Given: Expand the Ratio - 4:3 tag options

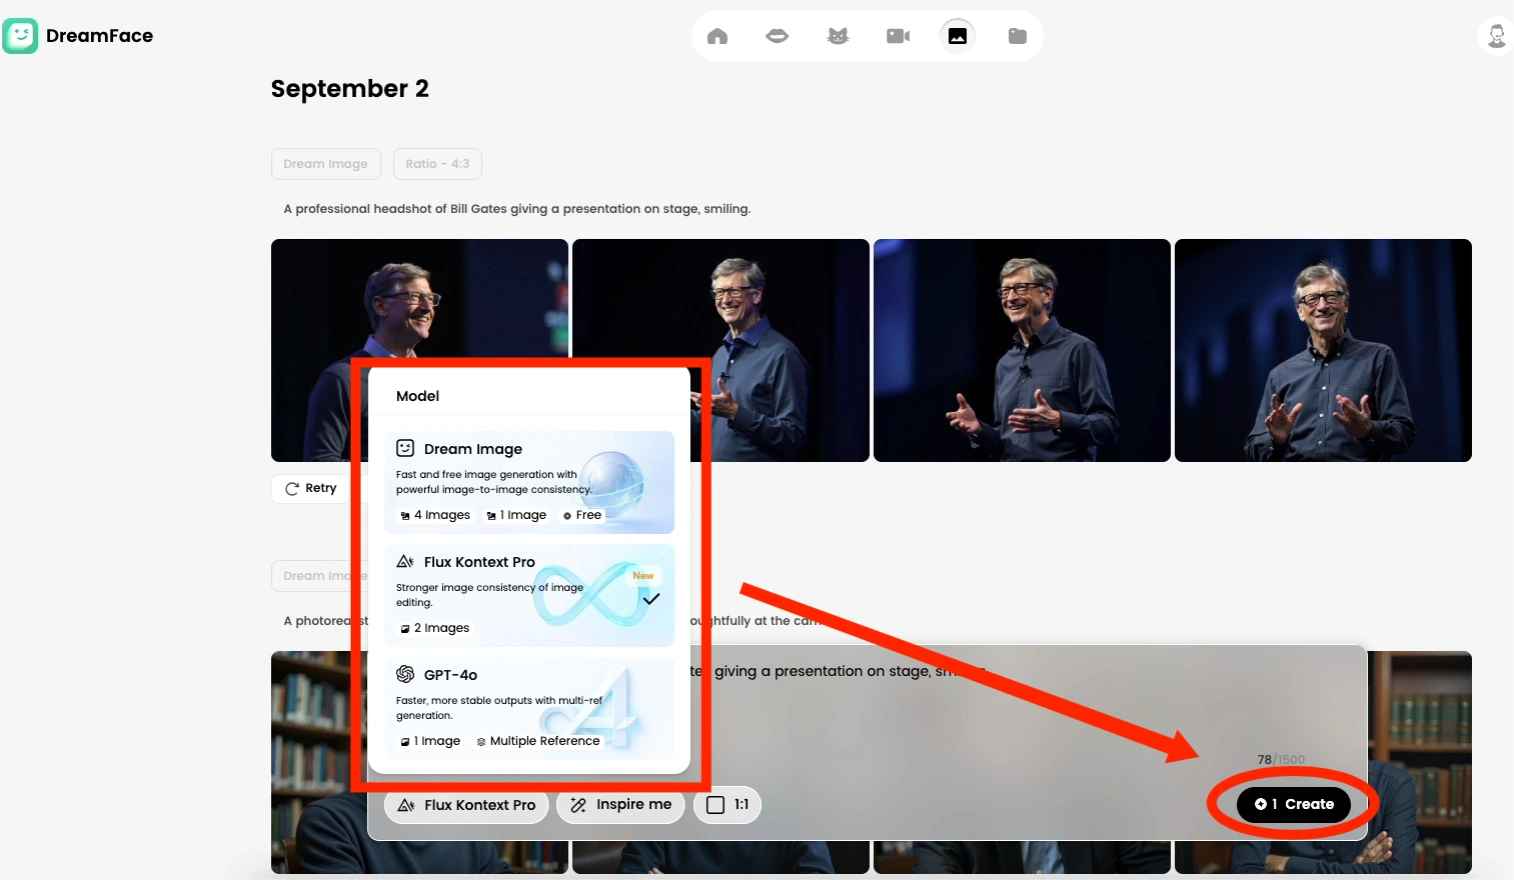Looking at the screenshot, I should click(437, 163).
